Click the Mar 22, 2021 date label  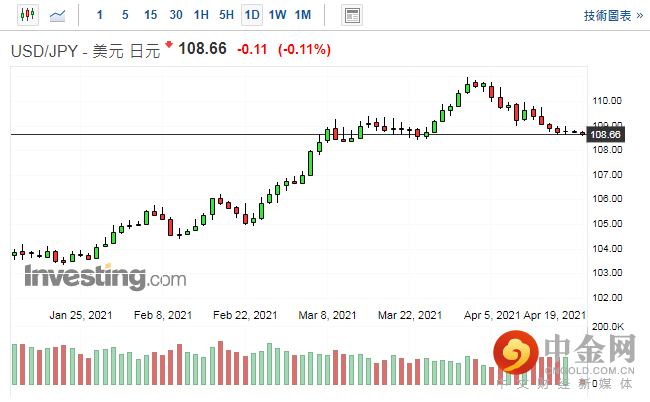[x=410, y=315]
